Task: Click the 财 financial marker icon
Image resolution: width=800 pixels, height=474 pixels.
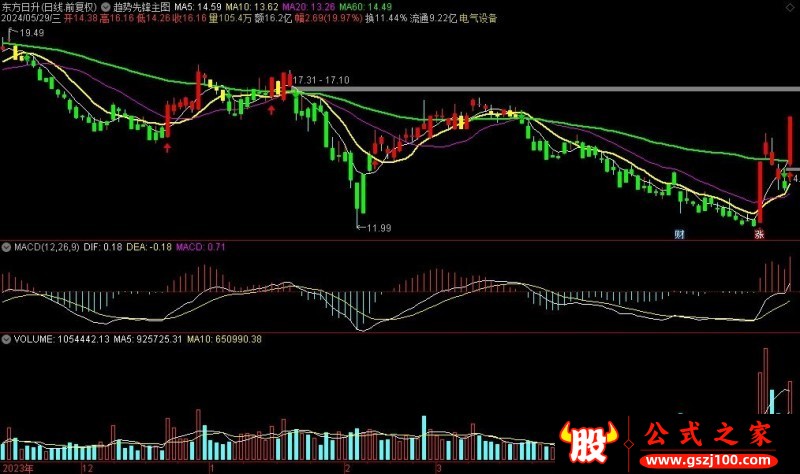Action: point(679,234)
